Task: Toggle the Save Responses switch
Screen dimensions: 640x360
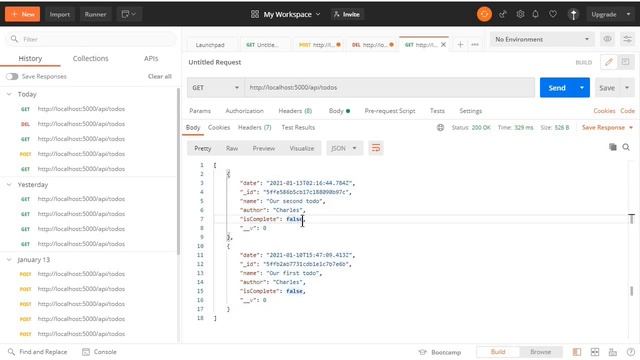Action: click(x=12, y=76)
